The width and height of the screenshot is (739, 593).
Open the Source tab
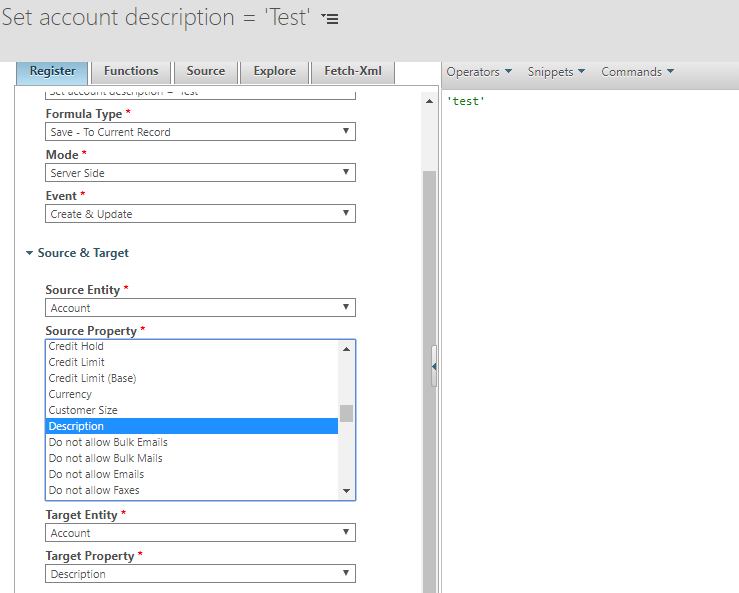tap(205, 72)
